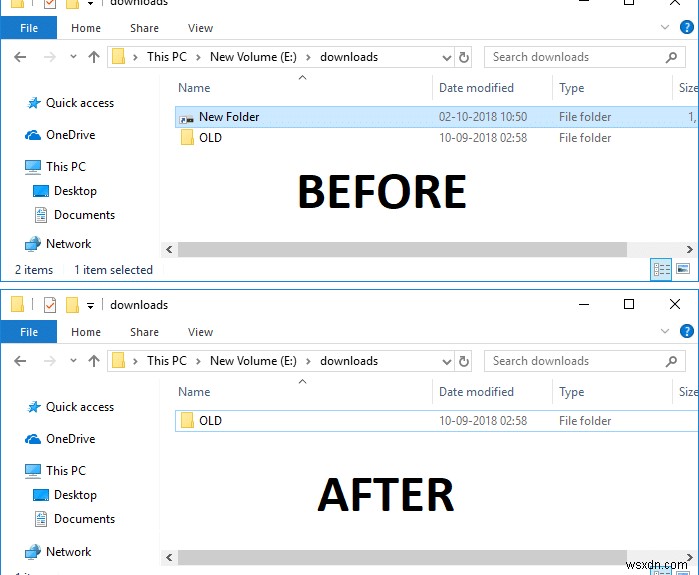Go up one folder in AFTER window
The height and width of the screenshot is (575, 699).
pos(94,361)
